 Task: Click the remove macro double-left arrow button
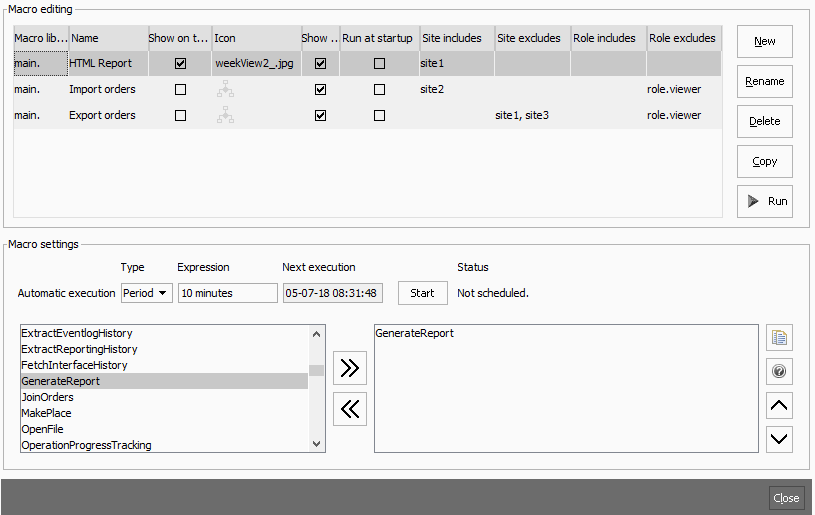[x=349, y=408]
